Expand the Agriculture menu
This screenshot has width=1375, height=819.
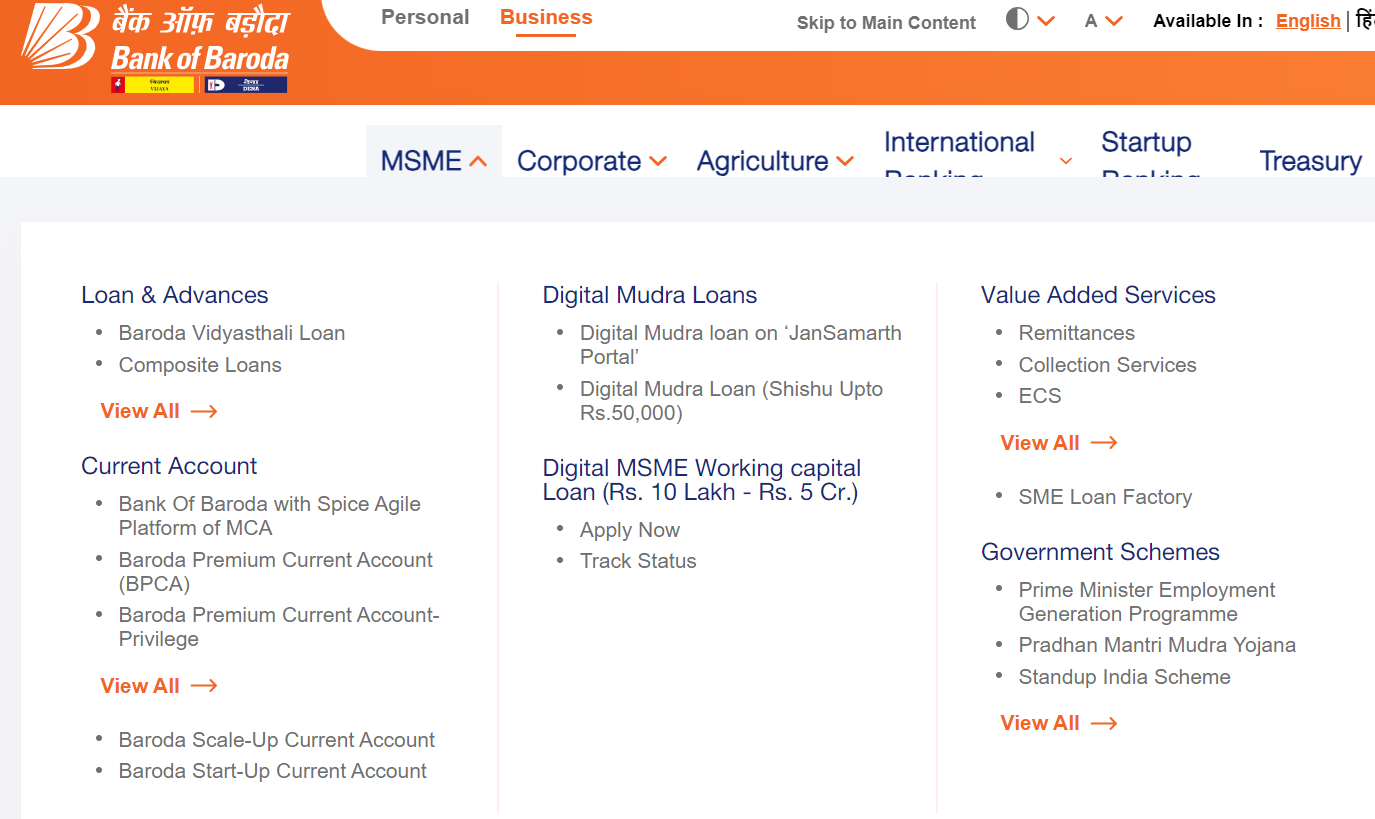pyautogui.click(x=775, y=161)
